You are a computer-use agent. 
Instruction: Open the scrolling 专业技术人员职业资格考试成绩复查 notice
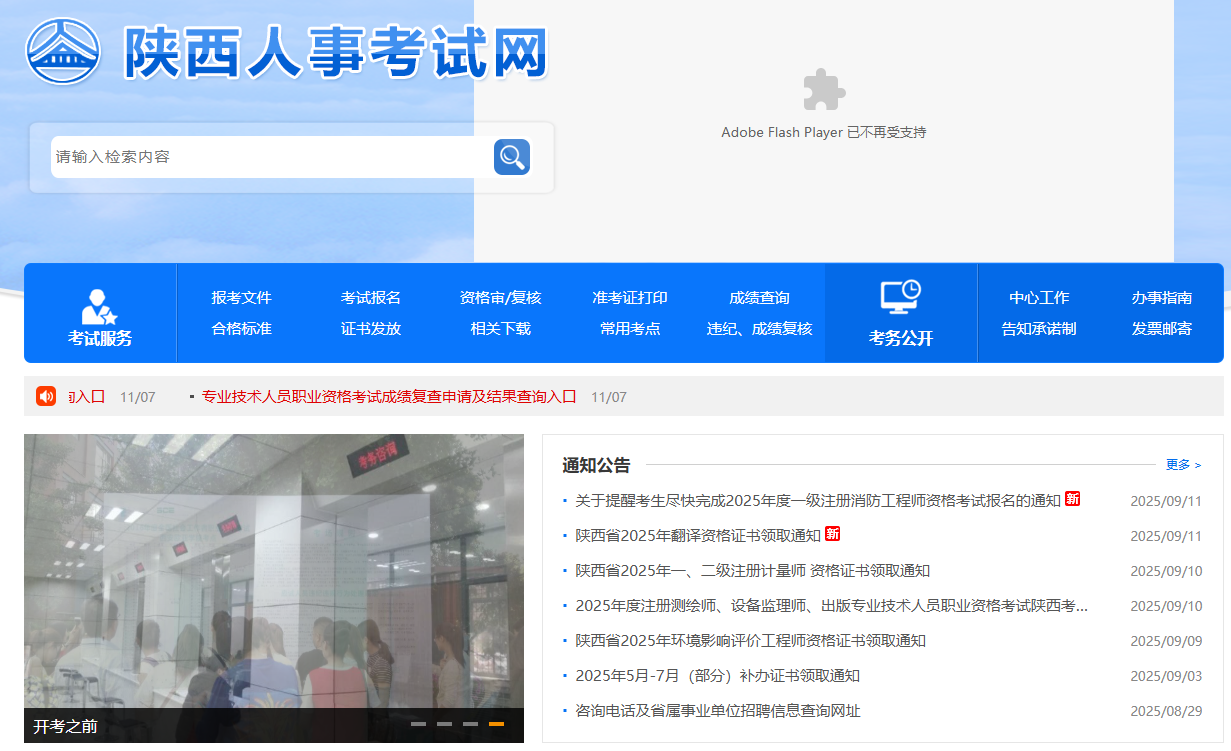pos(389,397)
